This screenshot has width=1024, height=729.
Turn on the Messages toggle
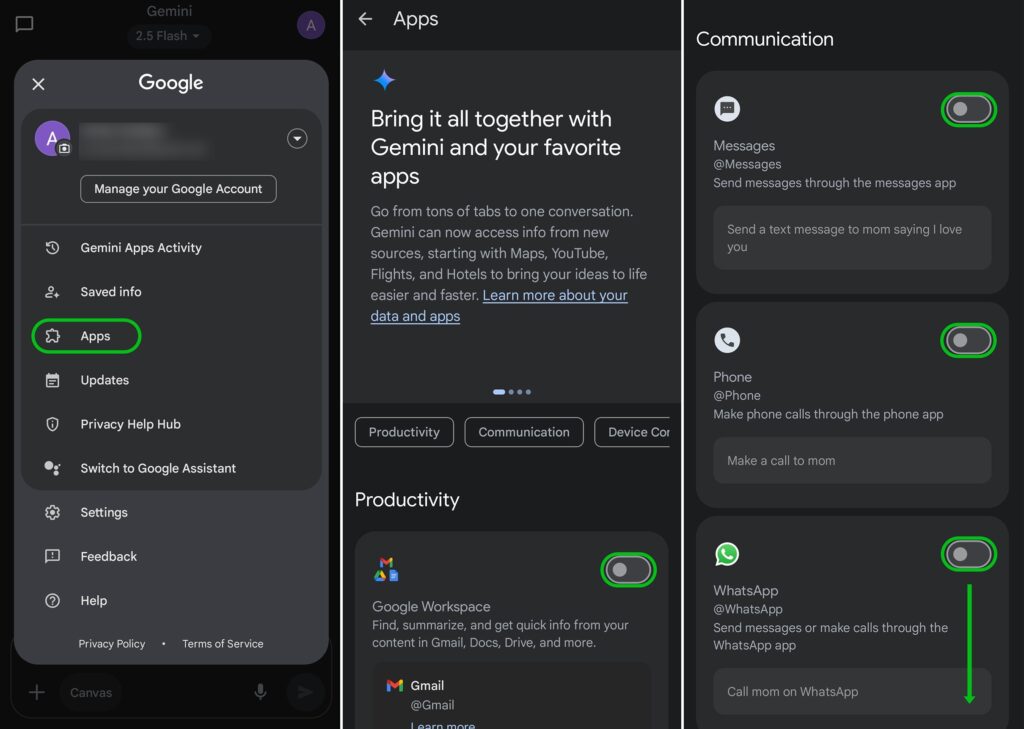(x=968, y=109)
